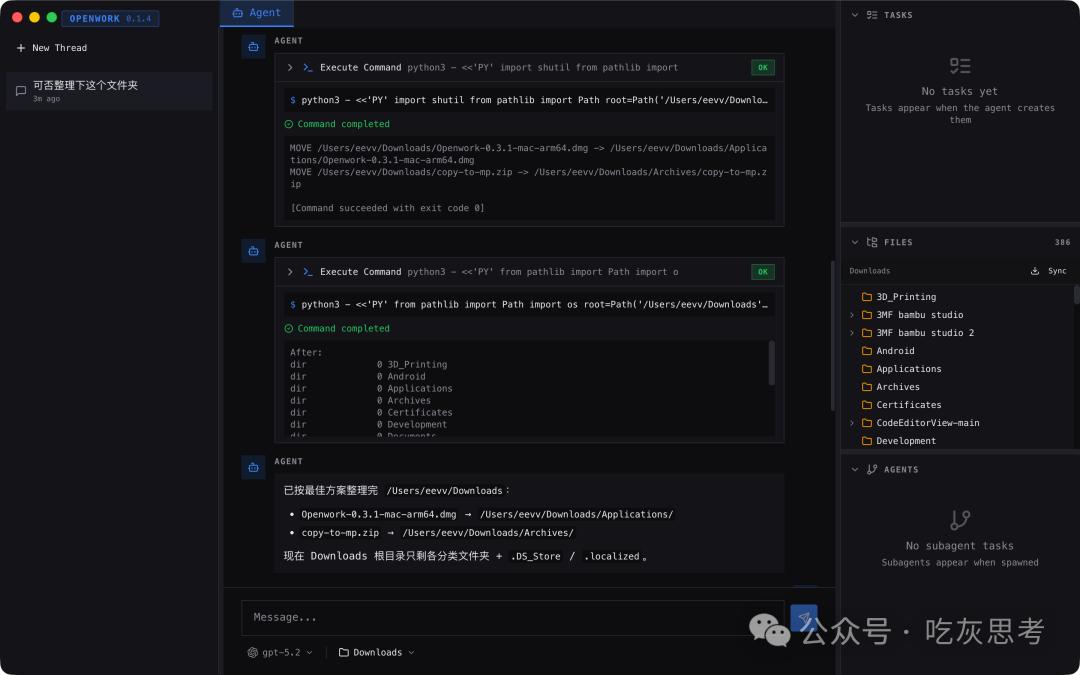Sync the Downloads files
1080x675 pixels.
tap(1048, 271)
